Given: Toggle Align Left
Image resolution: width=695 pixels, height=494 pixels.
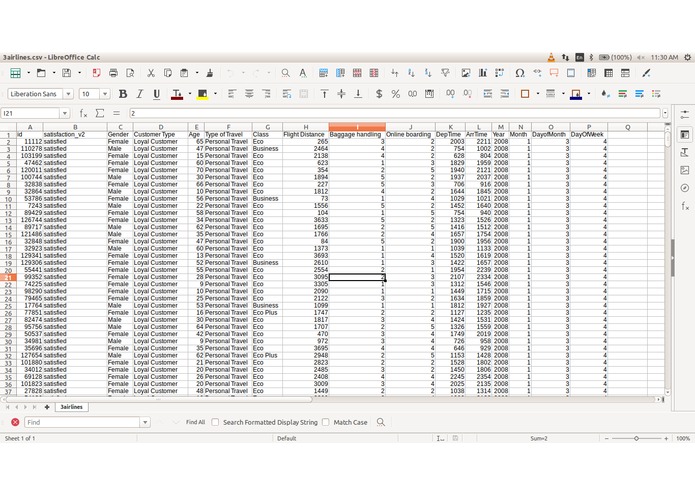Looking at the screenshot, I should tap(232, 94).
